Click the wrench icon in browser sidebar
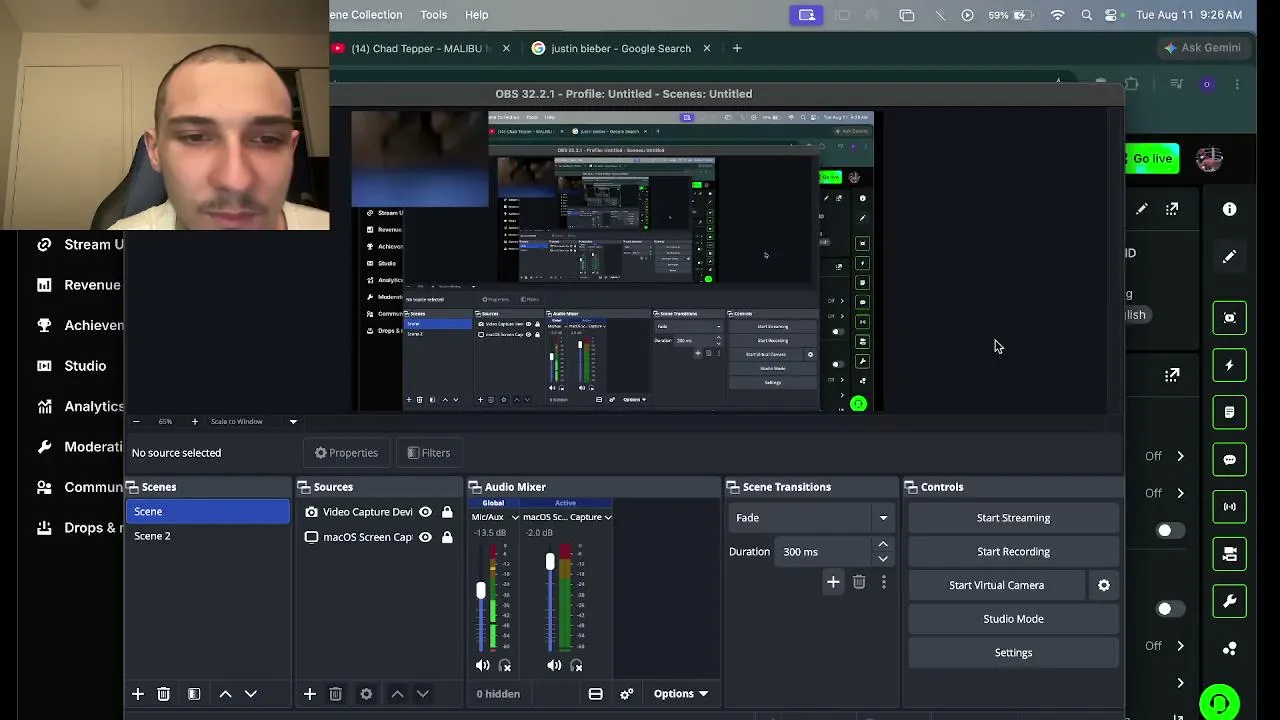Image resolution: width=1280 pixels, height=720 pixels. (1230, 602)
